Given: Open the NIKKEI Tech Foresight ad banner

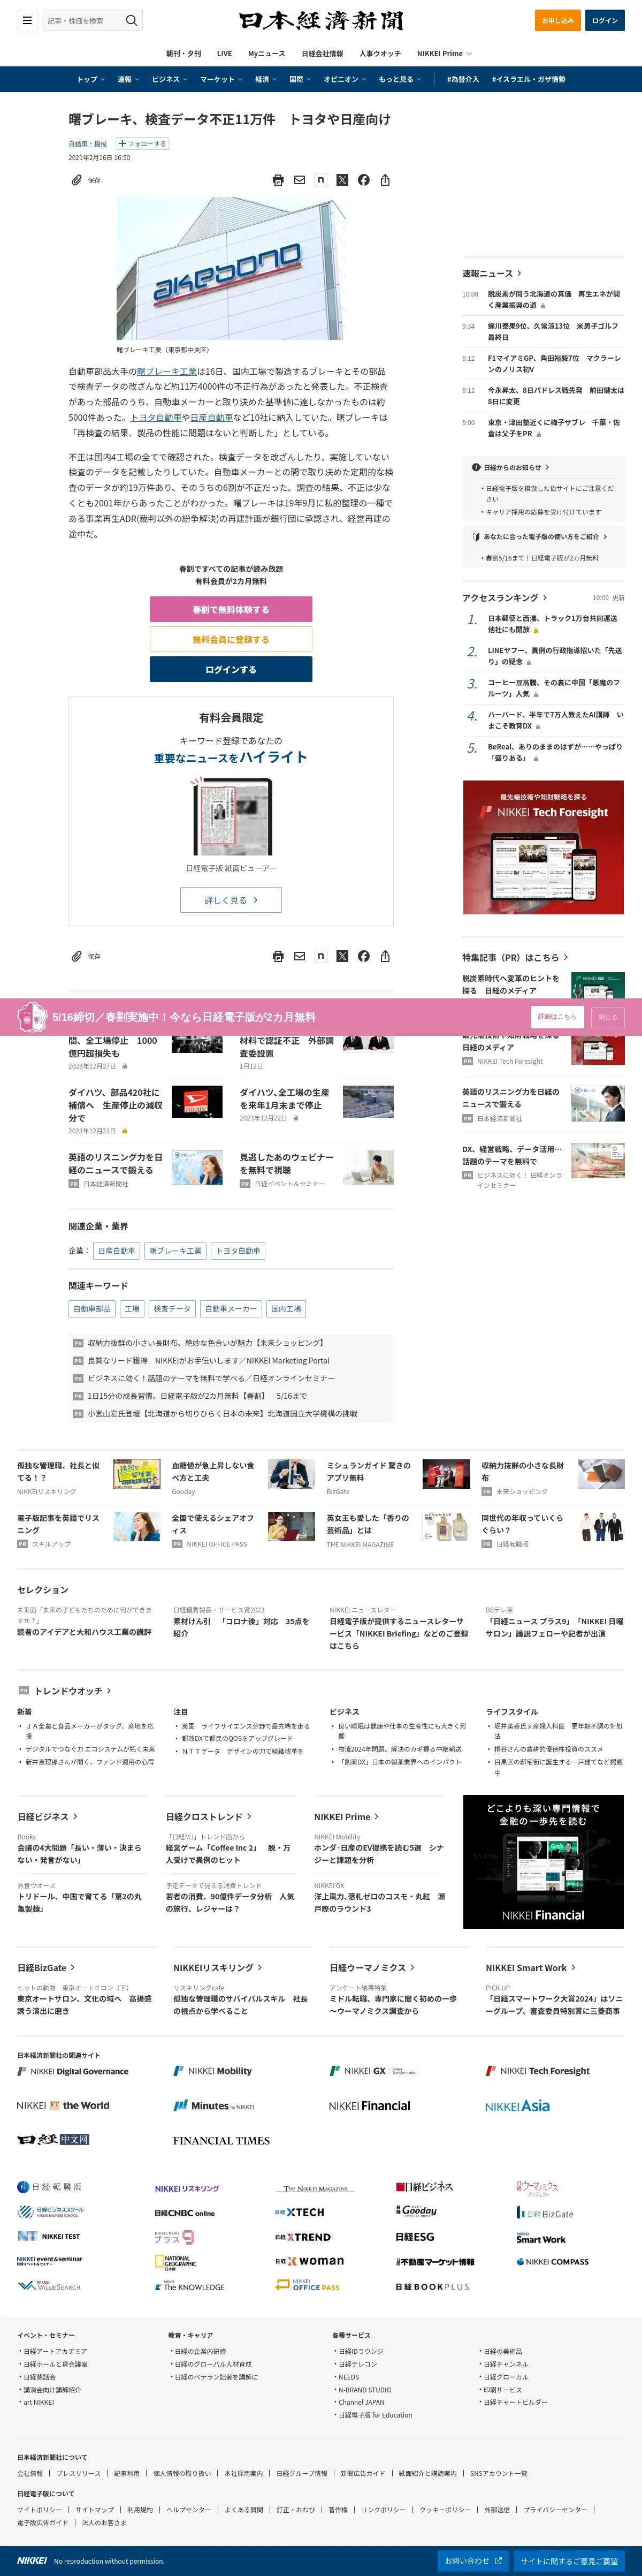Looking at the screenshot, I should [x=543, y=847].
